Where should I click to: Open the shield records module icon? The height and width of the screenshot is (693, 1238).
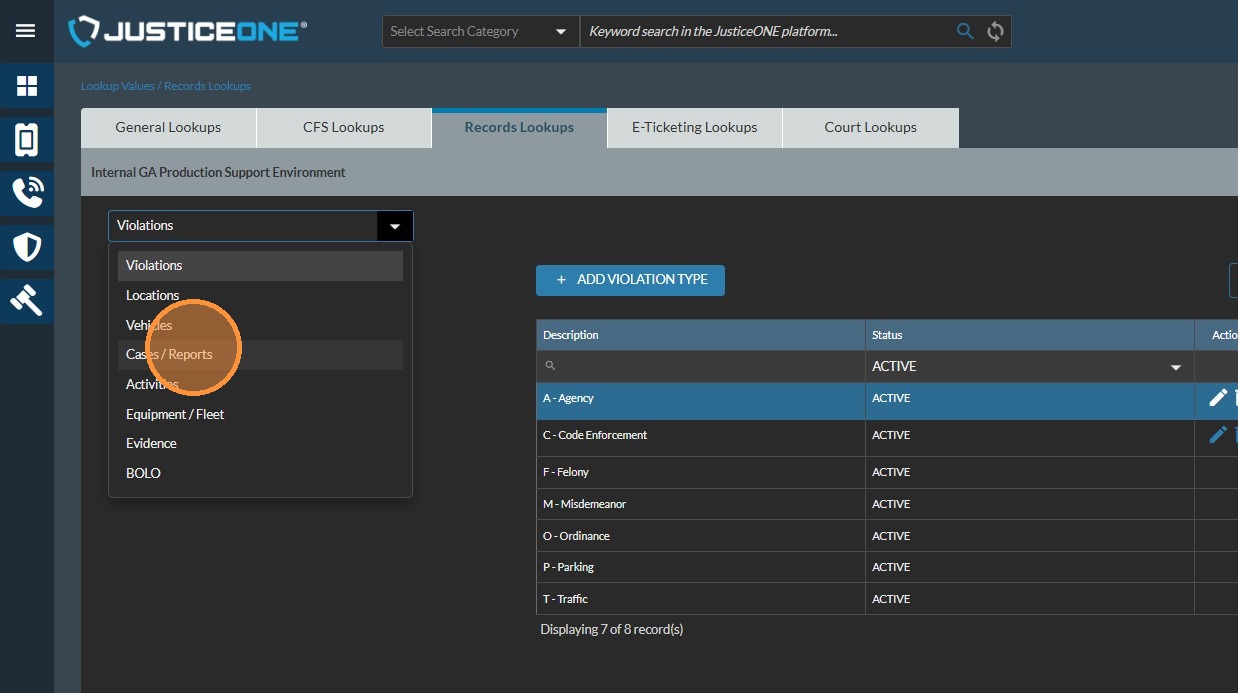tap(26, 246)
